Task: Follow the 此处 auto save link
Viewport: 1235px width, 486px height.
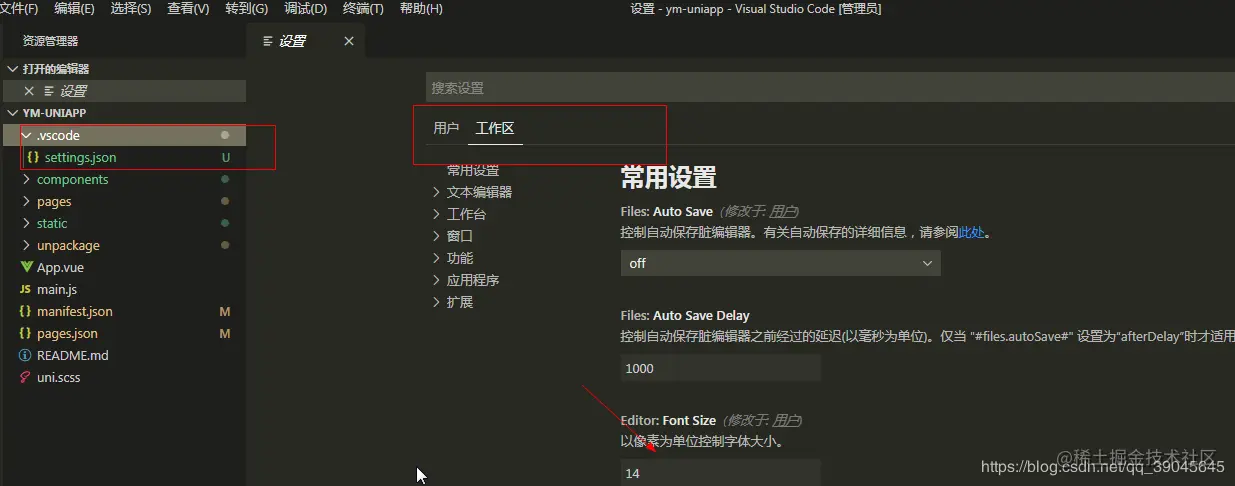Action: 971,232
